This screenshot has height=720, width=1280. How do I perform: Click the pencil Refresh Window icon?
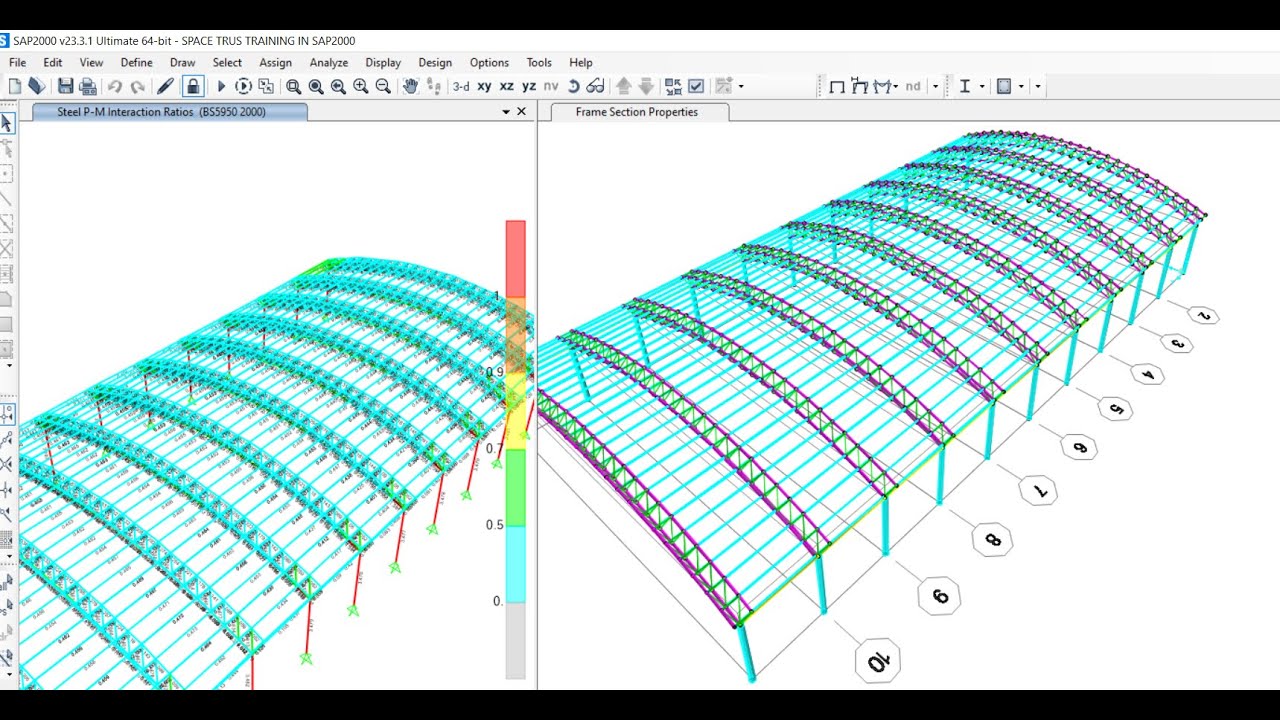tap(166, 86)
